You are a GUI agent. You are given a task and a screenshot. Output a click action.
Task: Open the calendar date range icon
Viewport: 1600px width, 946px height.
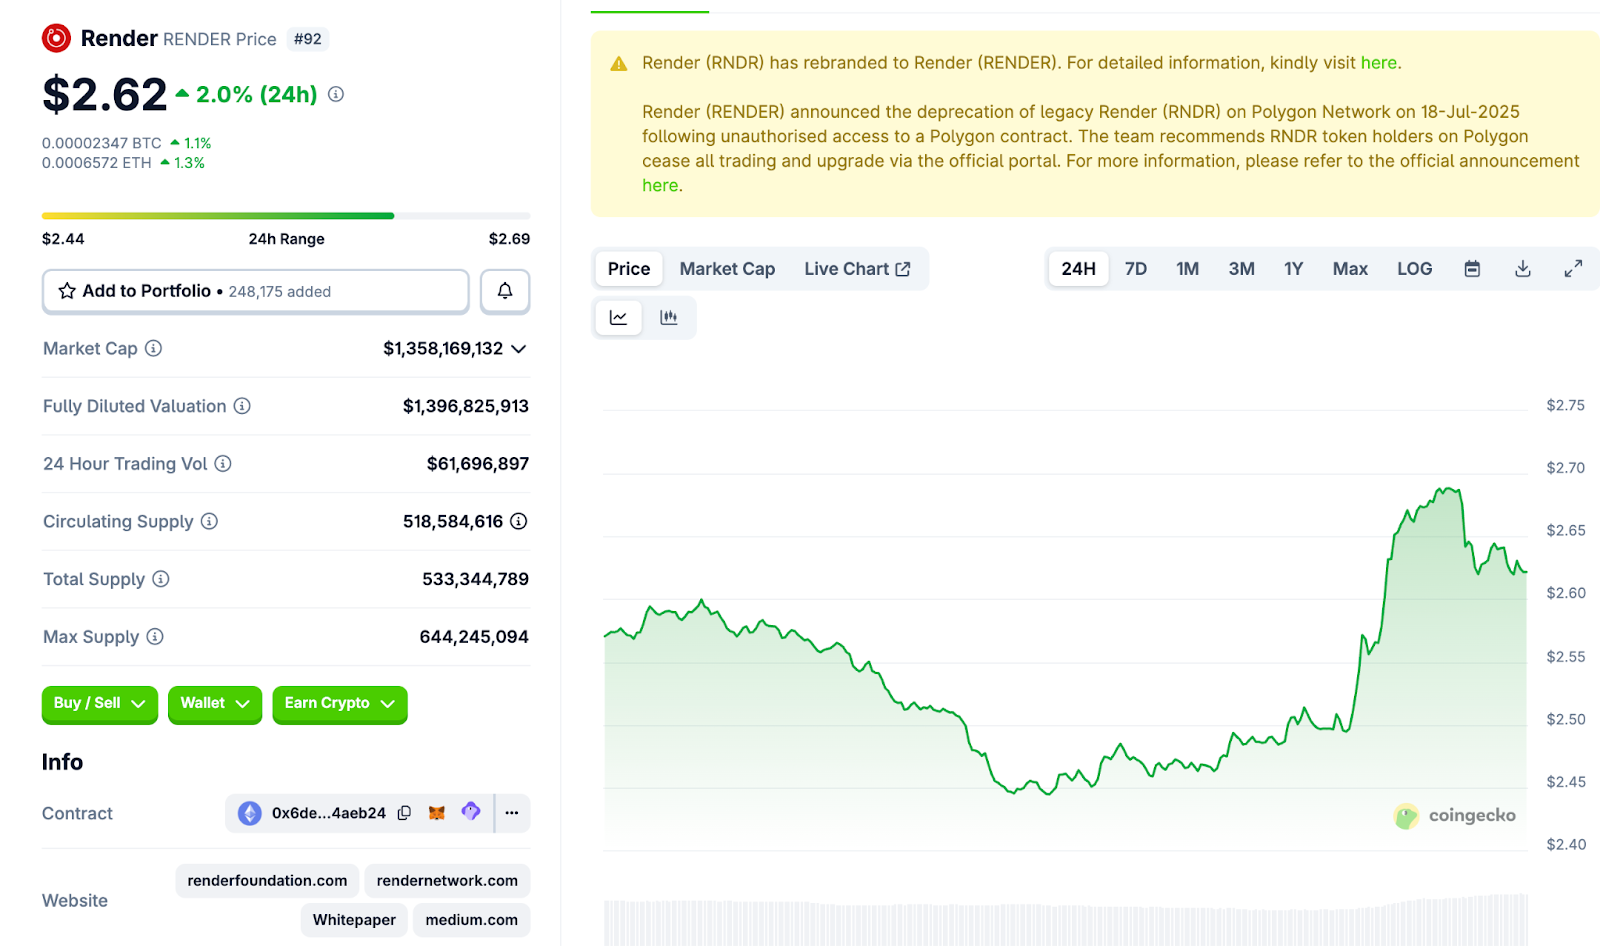pos(1472,269)
